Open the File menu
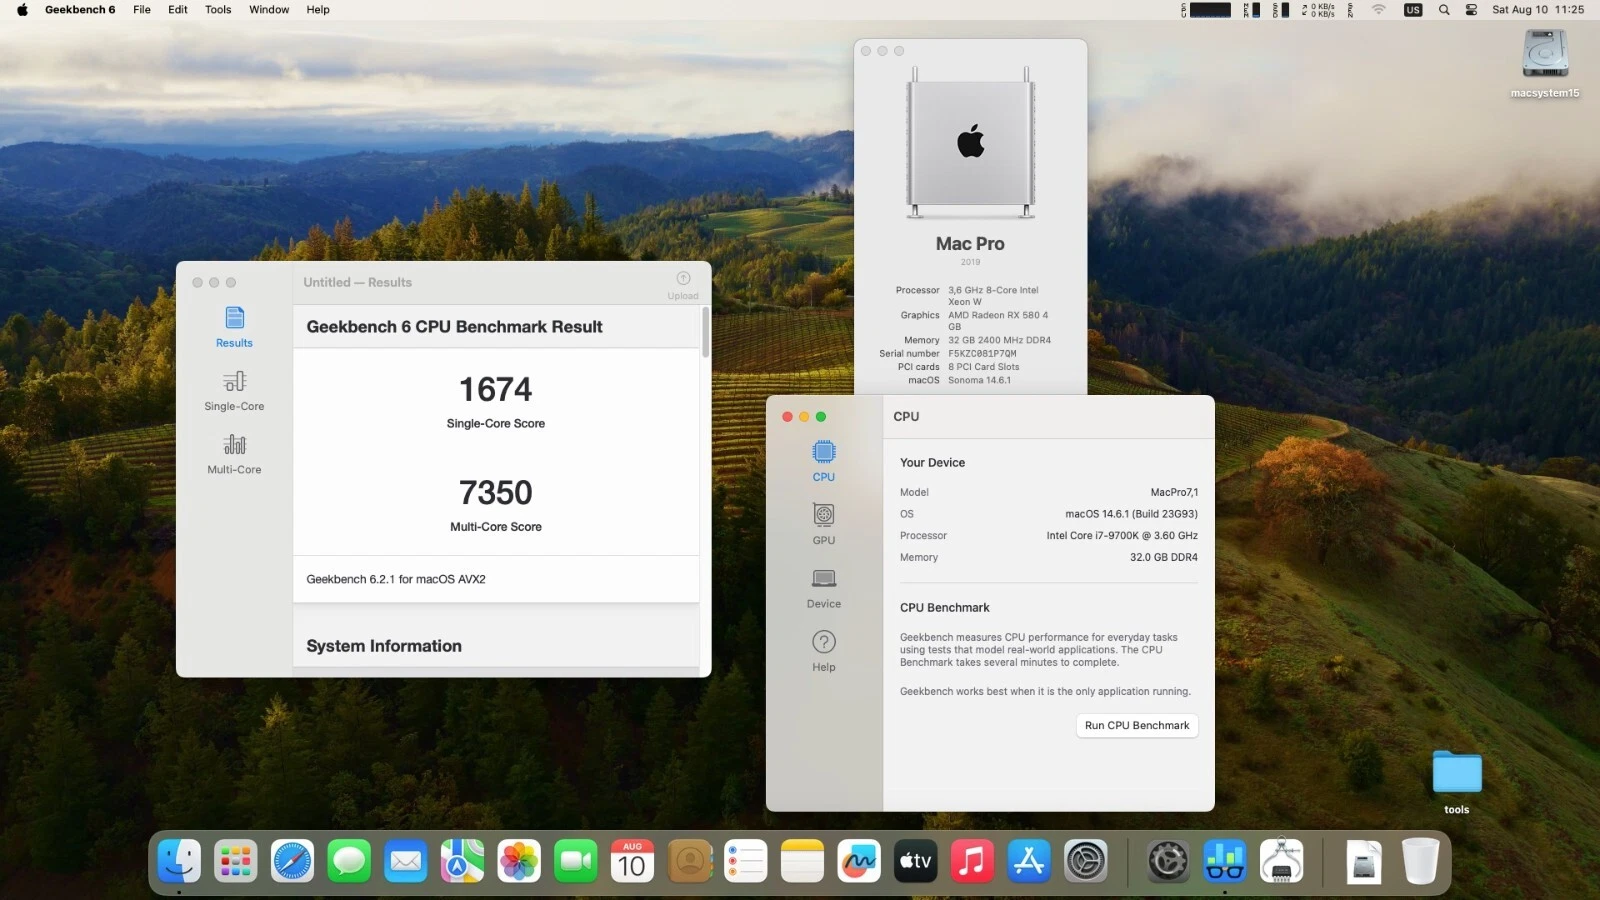1600x900 pixels. coord(142,10)
